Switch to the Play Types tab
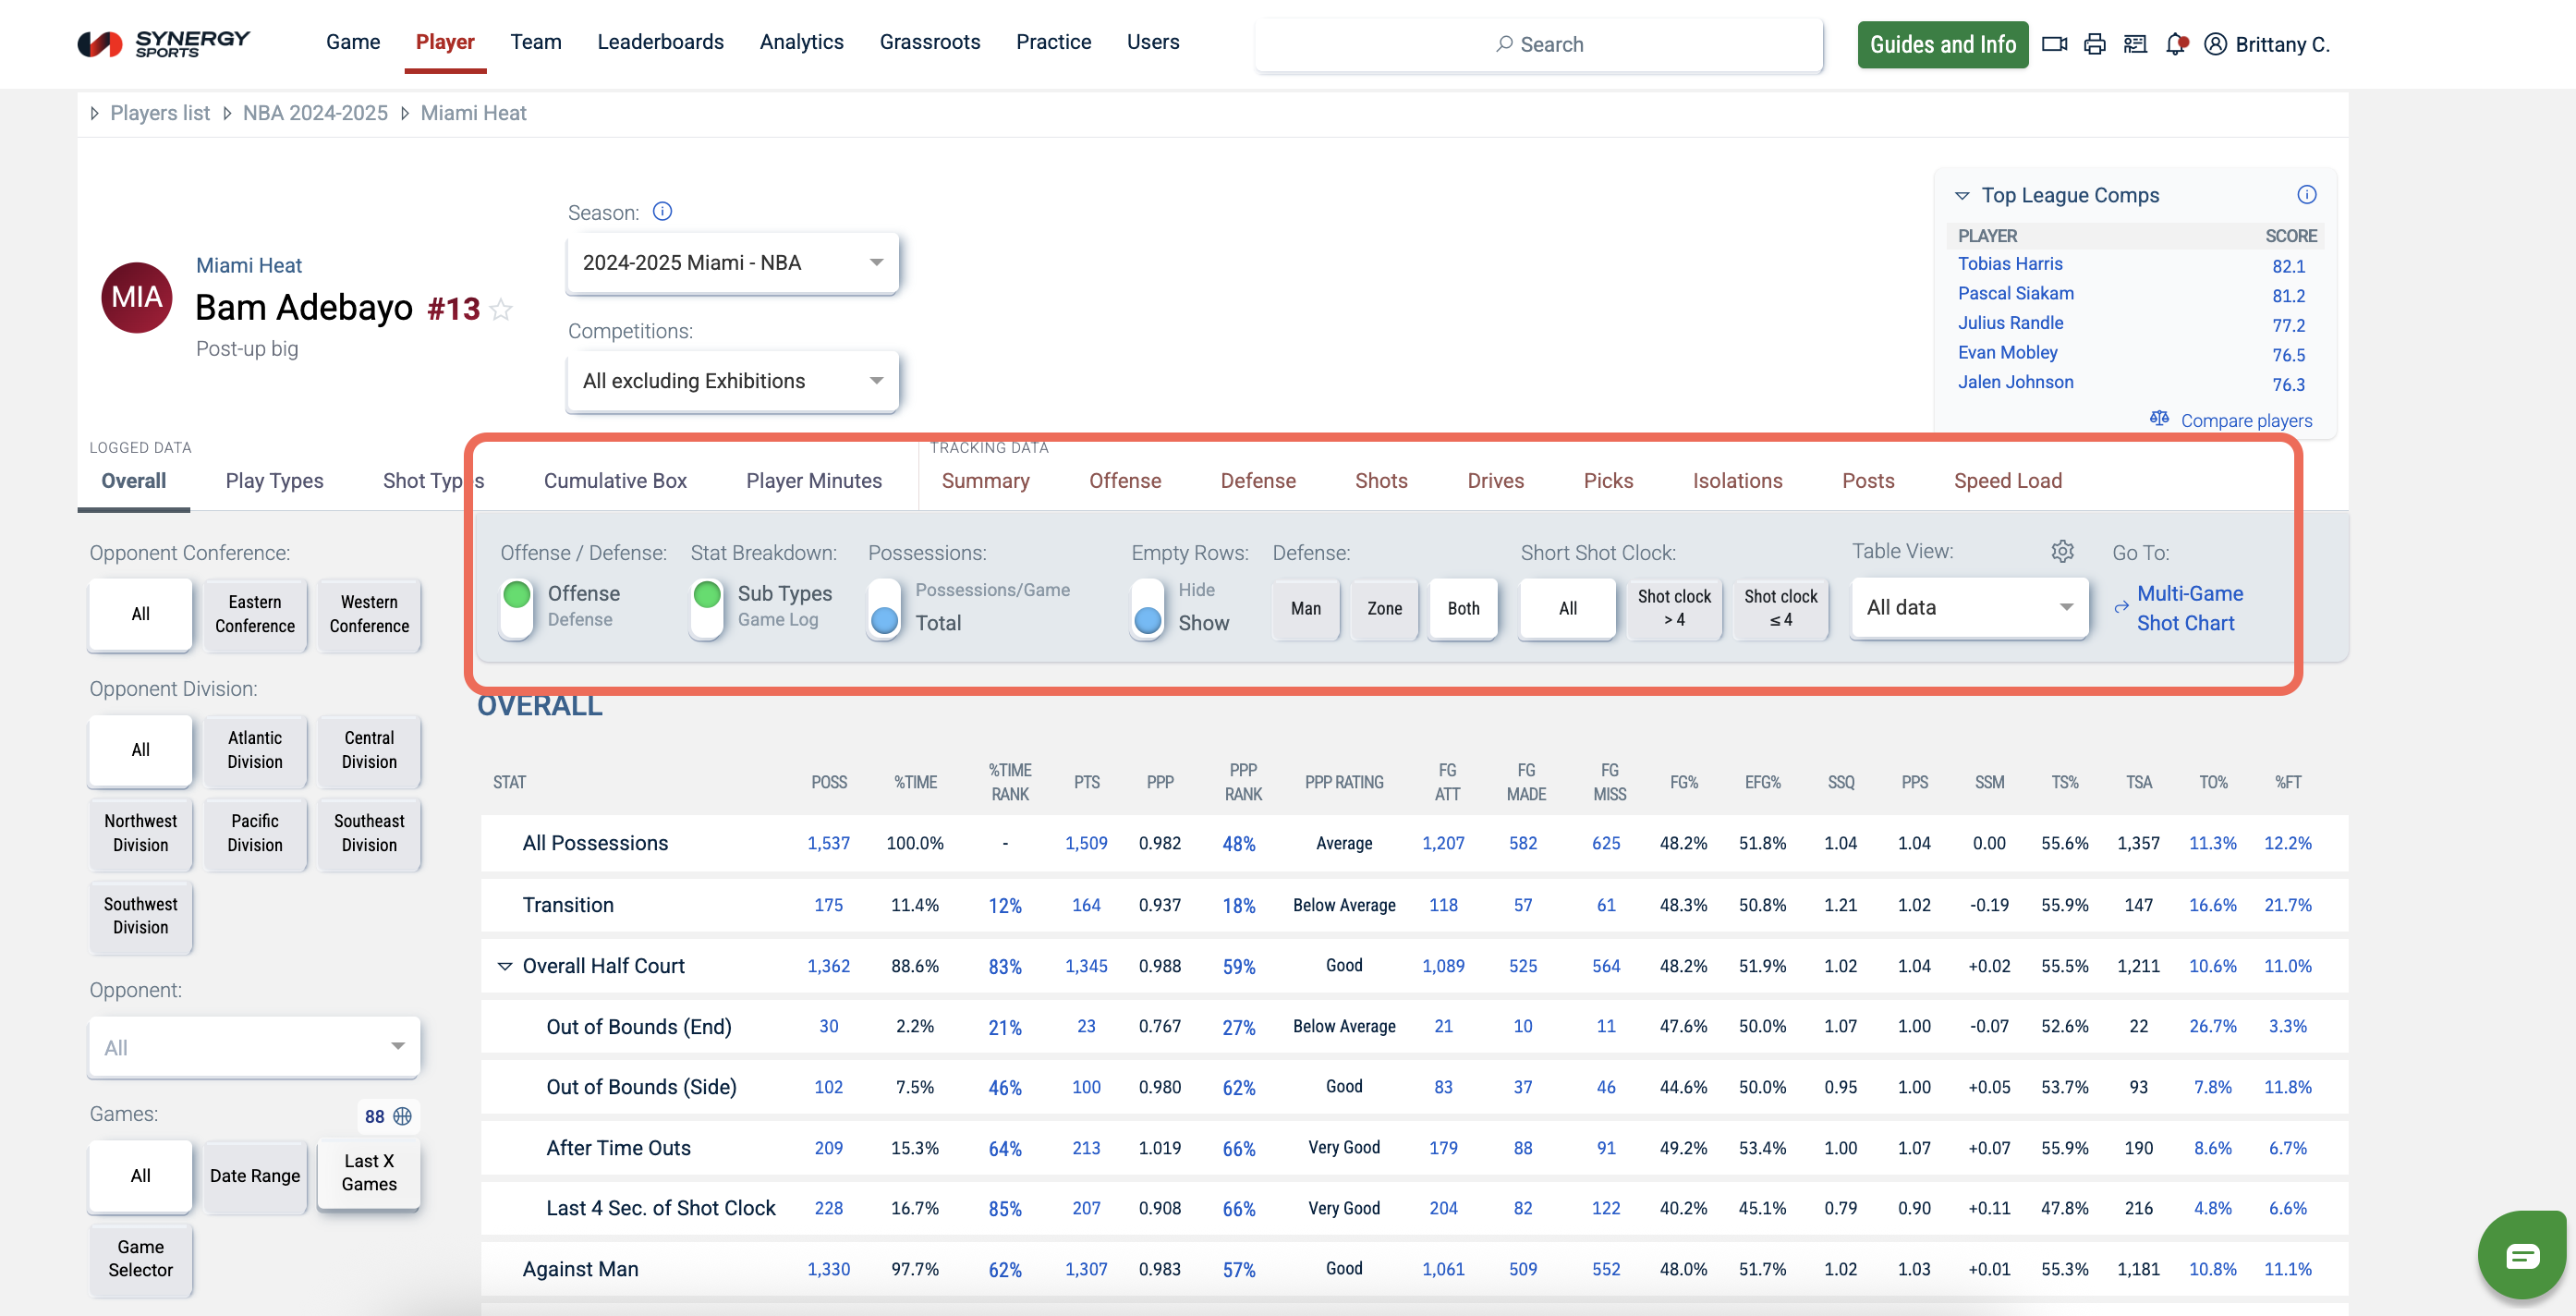The height and width of the screenshot is (1316, 2576). (274, 481)
